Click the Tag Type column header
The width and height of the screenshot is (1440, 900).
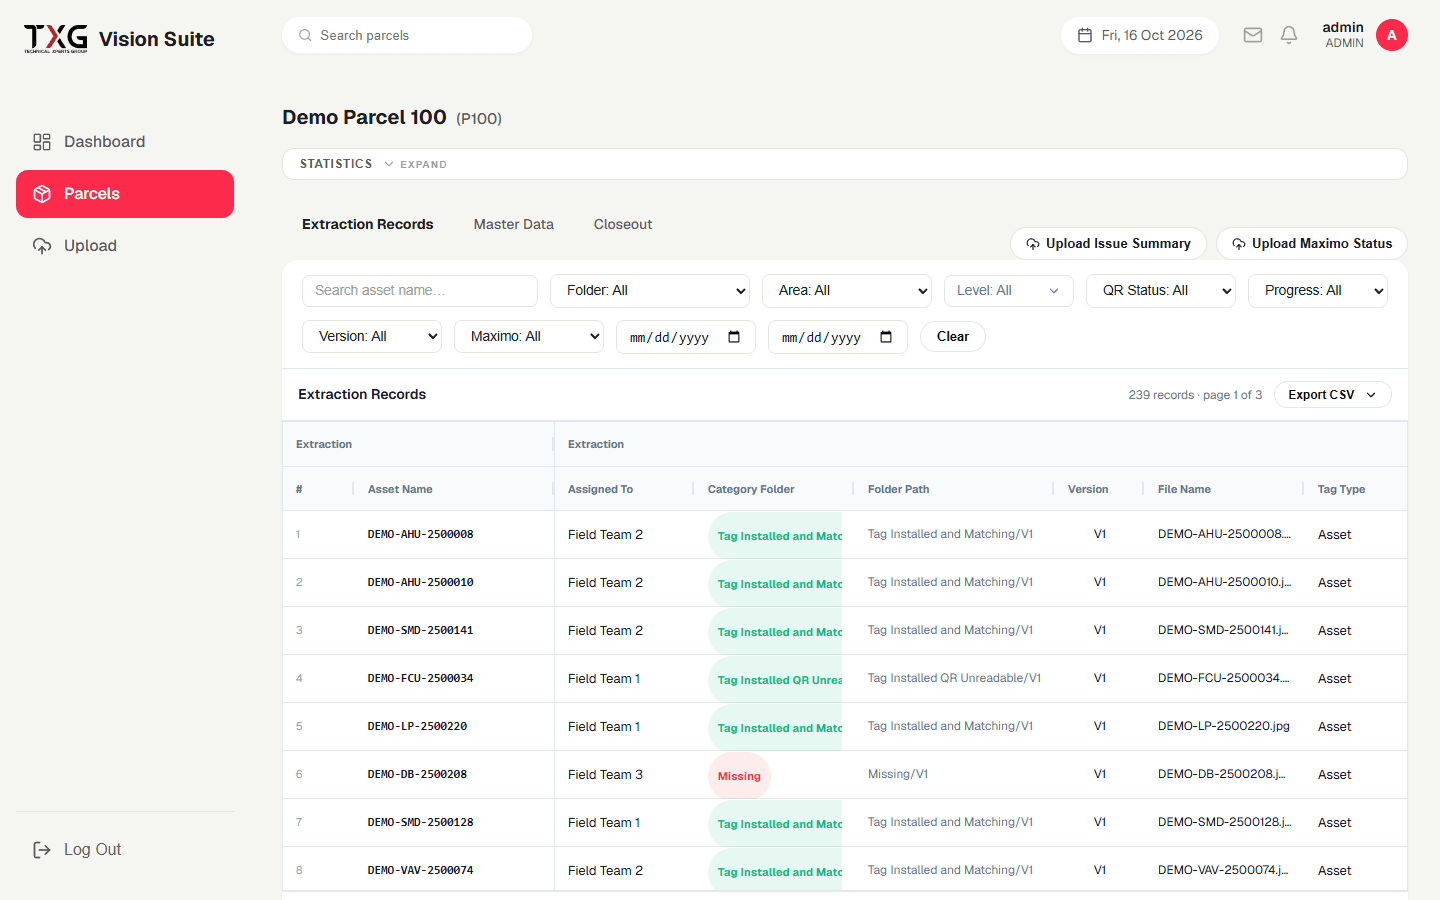click(1341, 490)
